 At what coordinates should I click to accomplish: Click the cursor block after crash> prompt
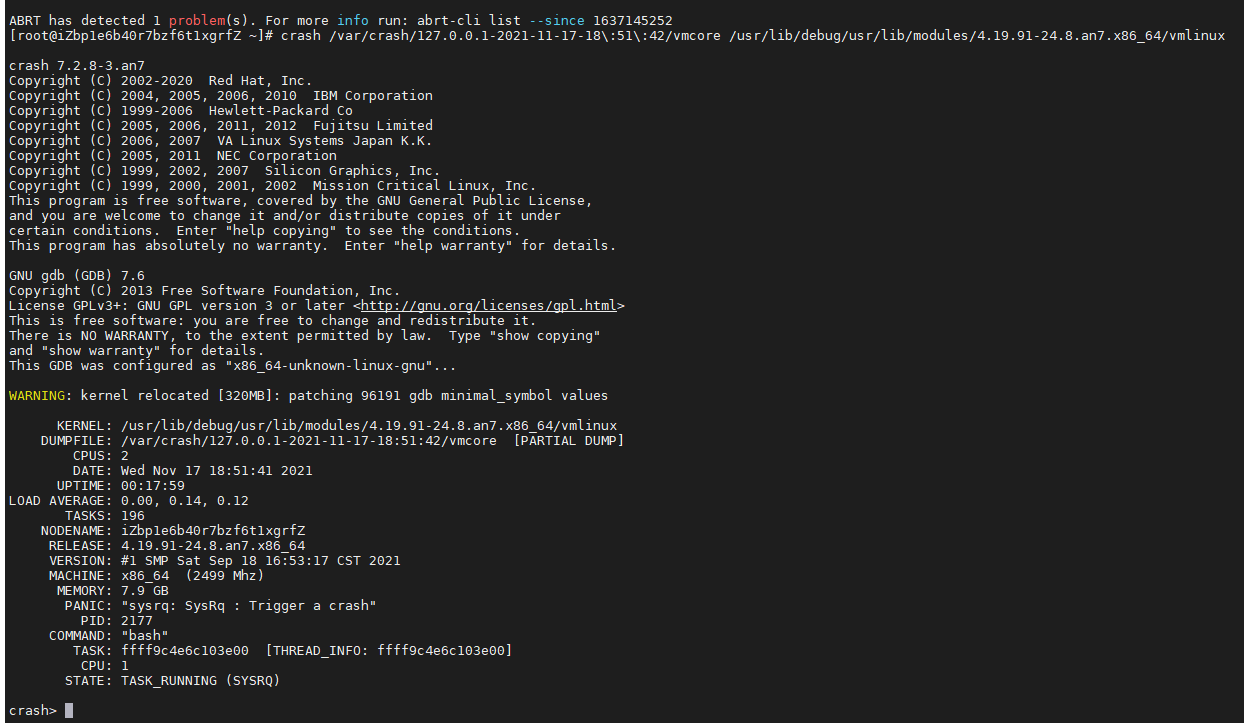pos(69,710)
